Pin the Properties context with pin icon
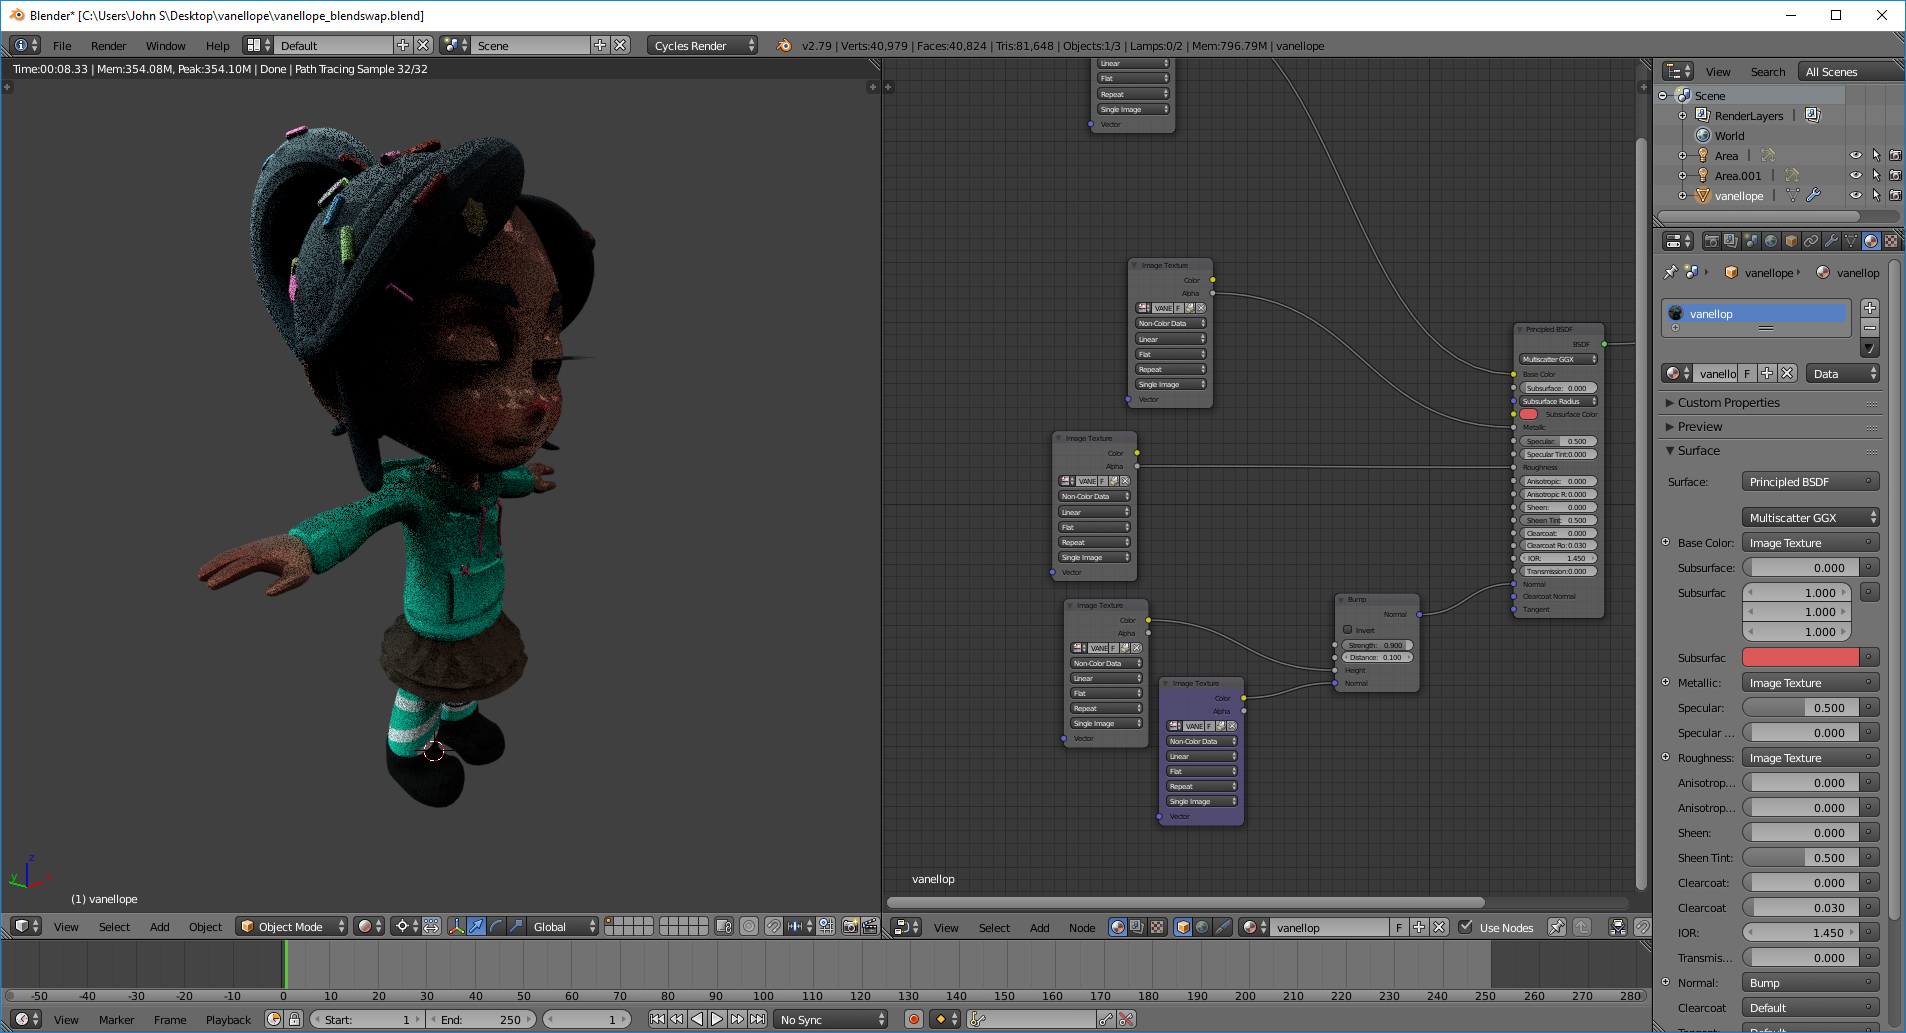 pyautogui.click(x=1670, y=272)
